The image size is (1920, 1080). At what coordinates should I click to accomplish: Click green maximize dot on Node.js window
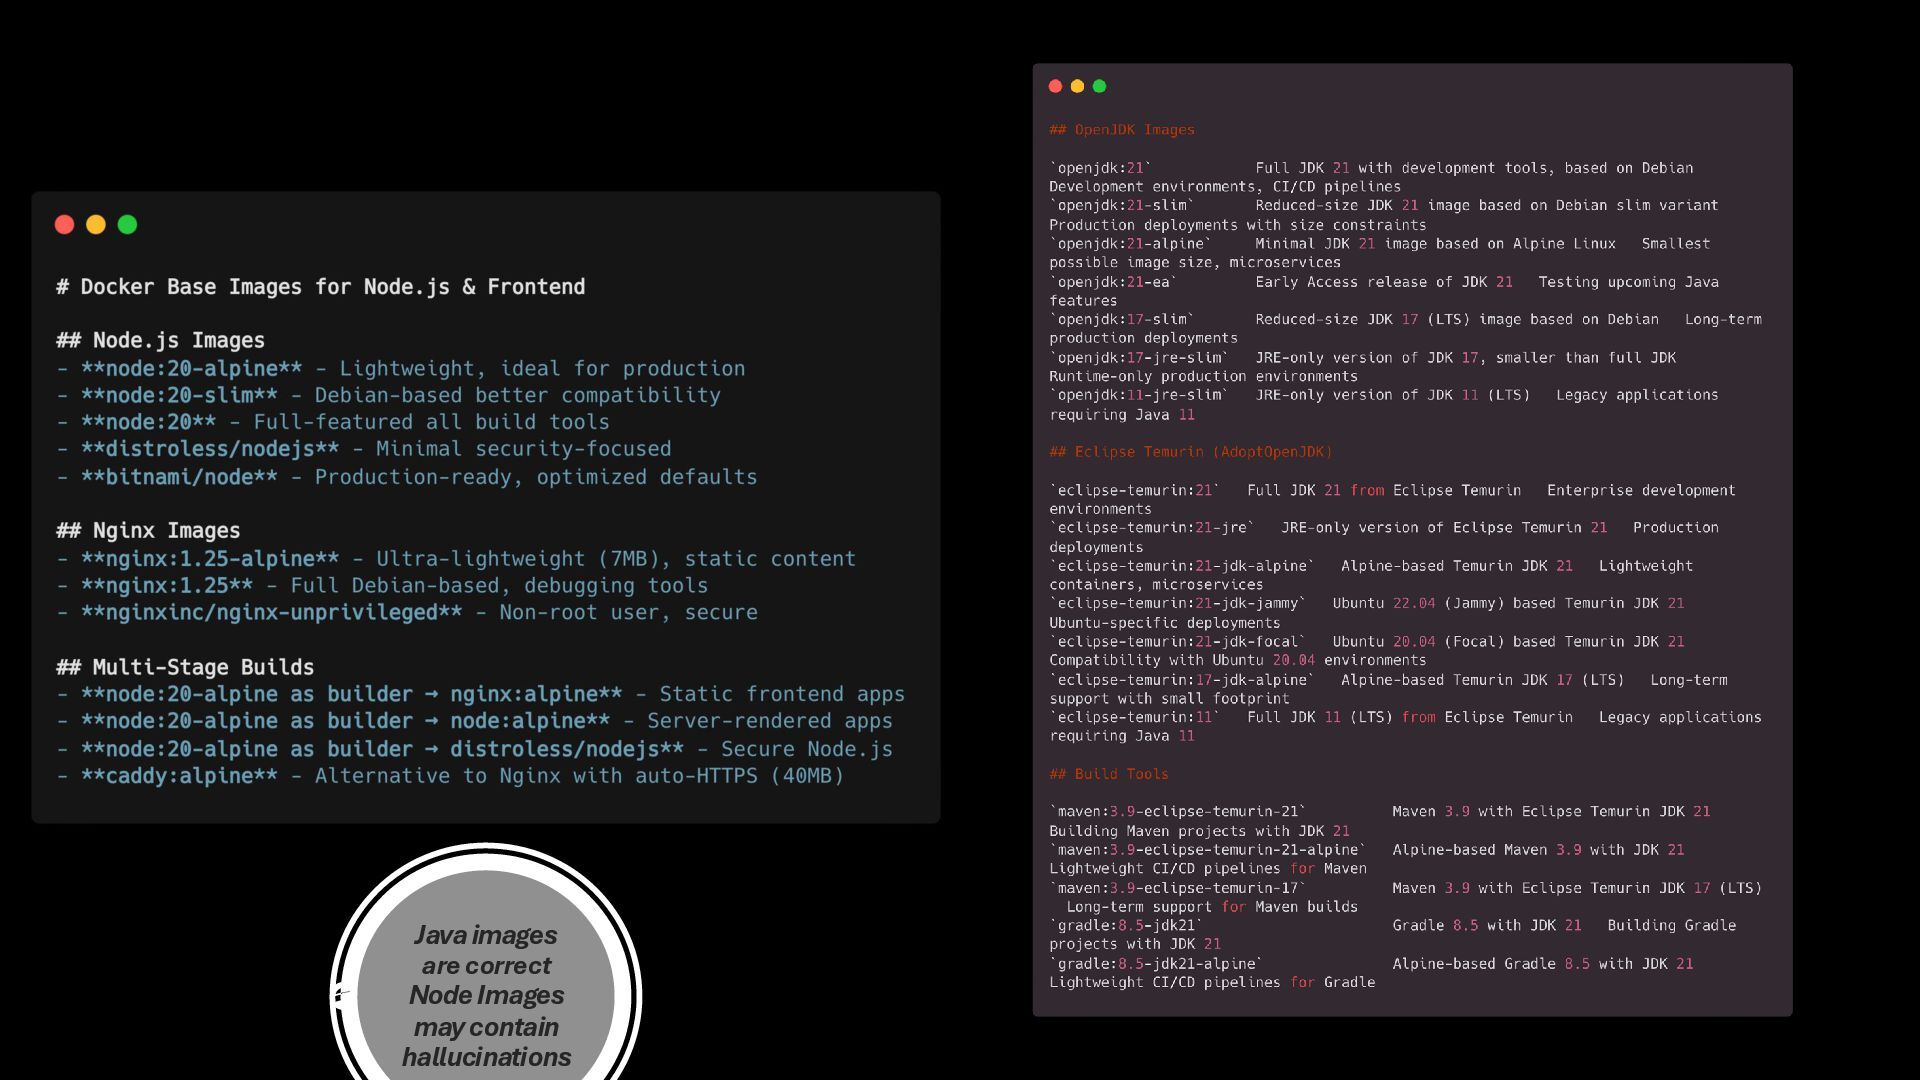[x=127, y=225]
